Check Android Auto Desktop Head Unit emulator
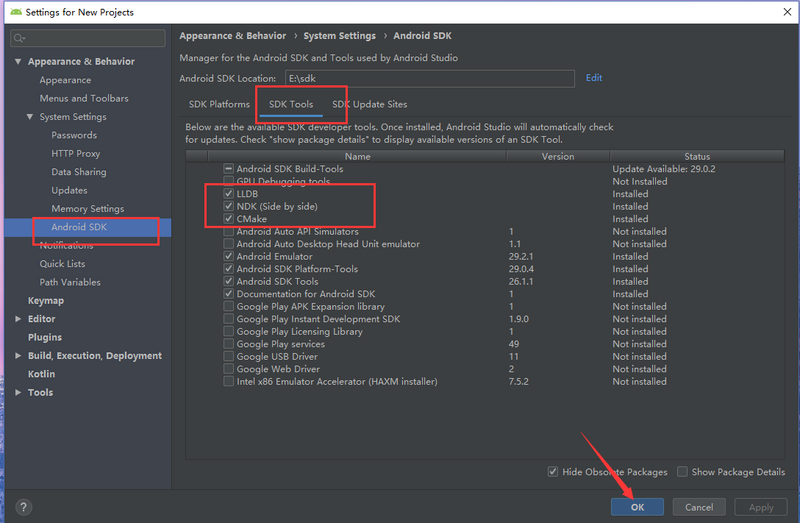Image resolution: width=800 pixels, height=523 pixels. tap(229, 244)
